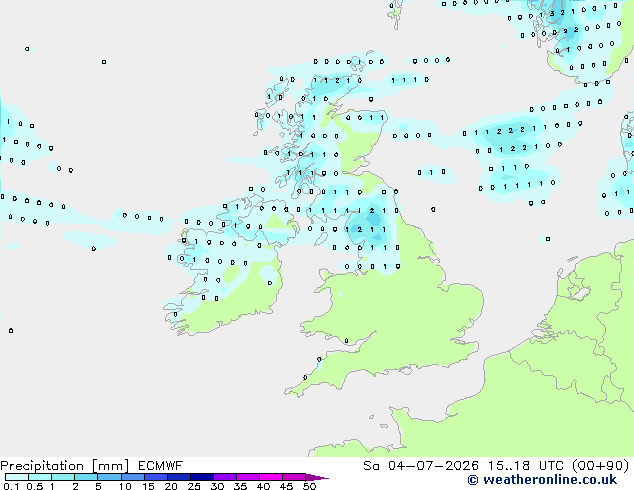634x490 pixels.
Task: Click the legend label '40'
Action: tap(263, 486)
